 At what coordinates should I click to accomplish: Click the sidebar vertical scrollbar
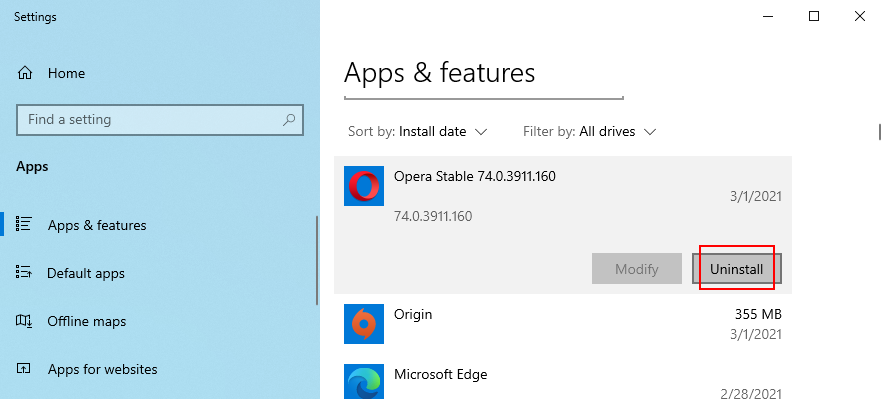(x=317, y=261)
